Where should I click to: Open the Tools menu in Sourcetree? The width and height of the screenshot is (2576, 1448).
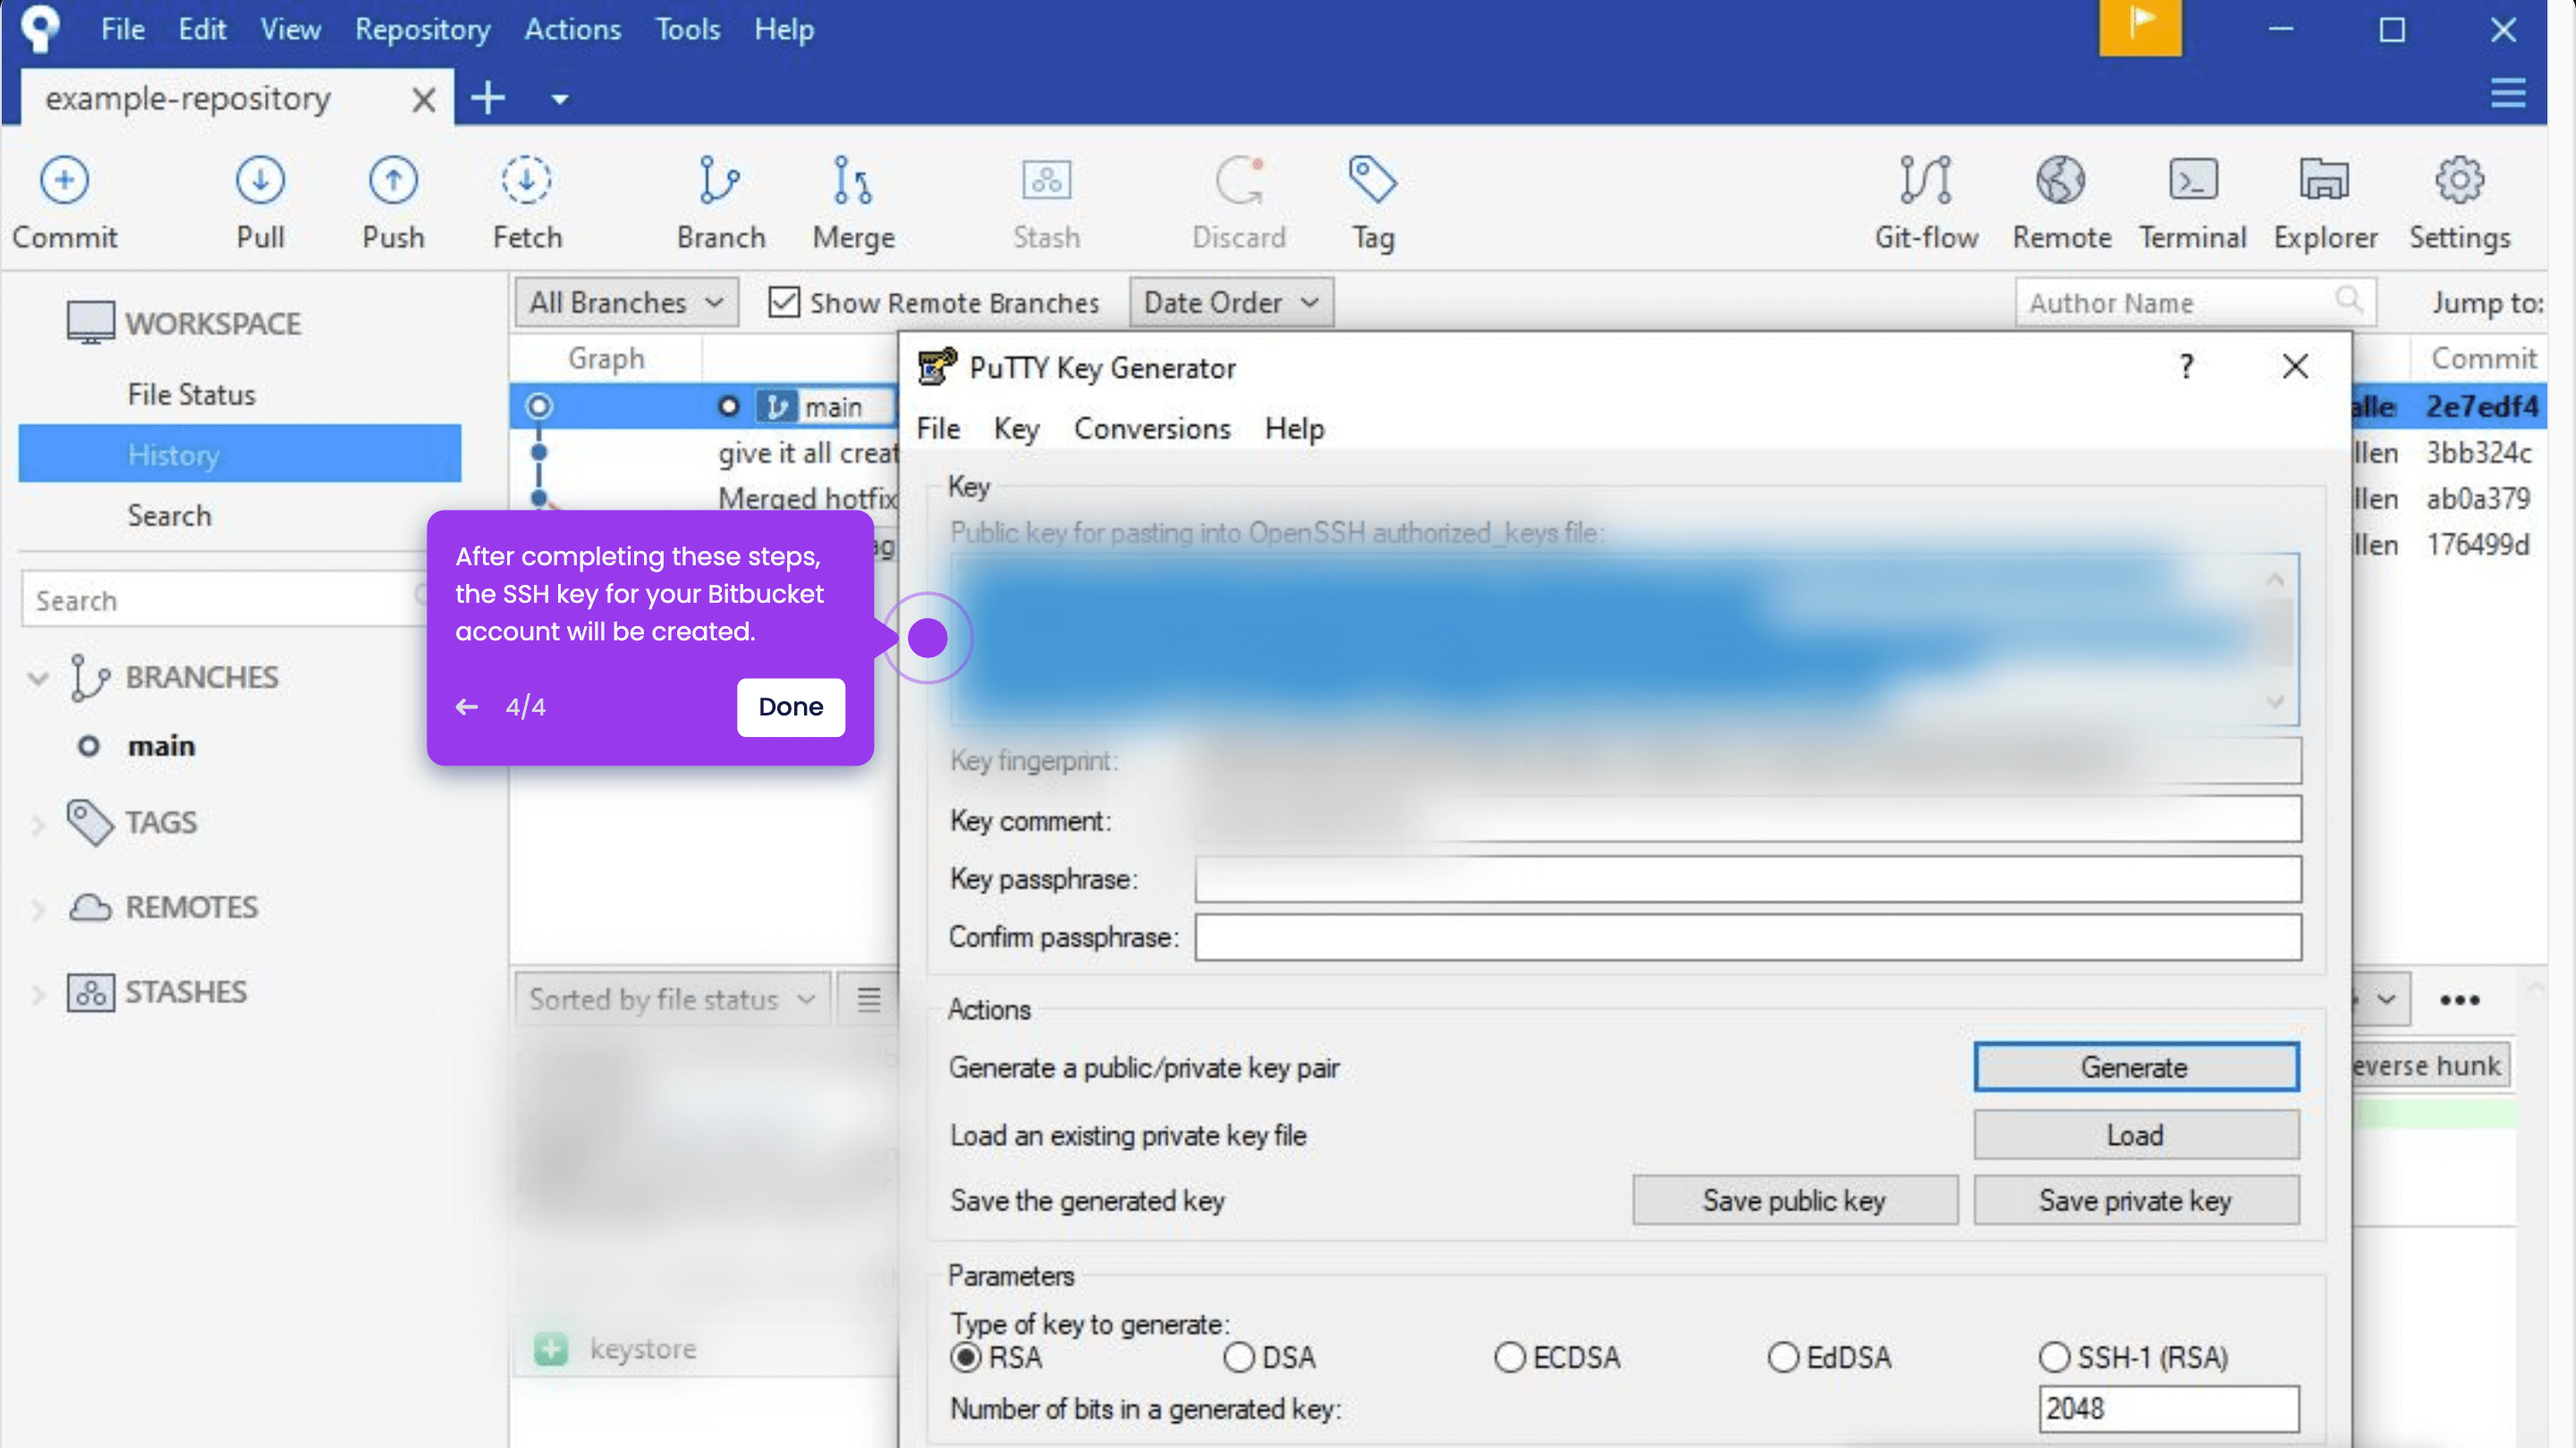(x=687, y=29)
